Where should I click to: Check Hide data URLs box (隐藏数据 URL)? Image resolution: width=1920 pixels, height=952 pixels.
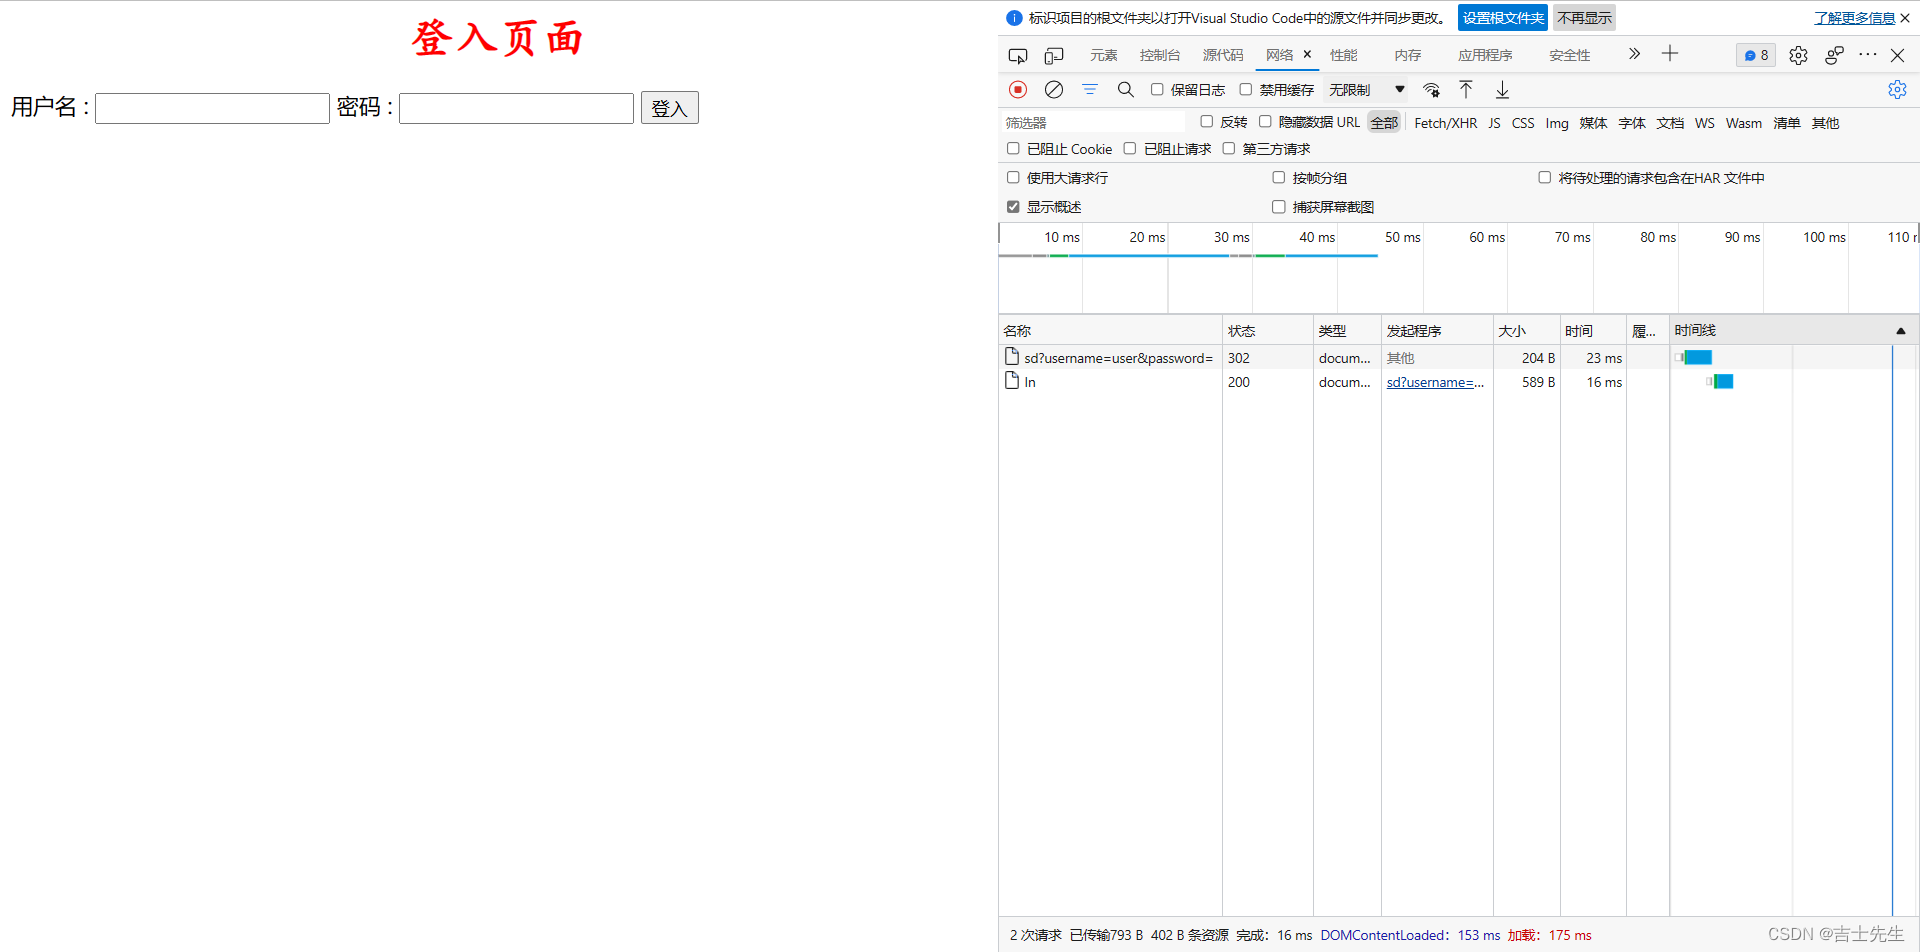[x=1265, y=122]
